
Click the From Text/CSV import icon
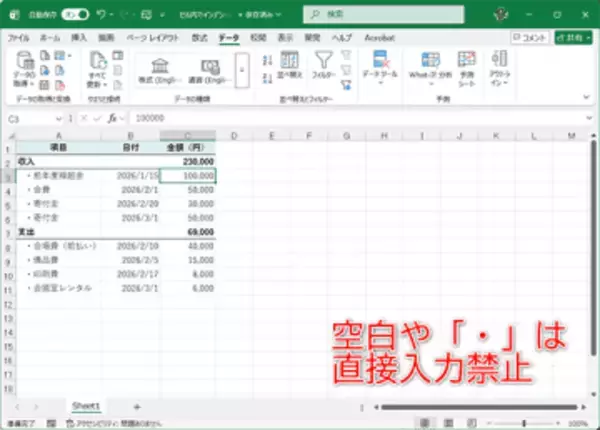pos(45,55)
